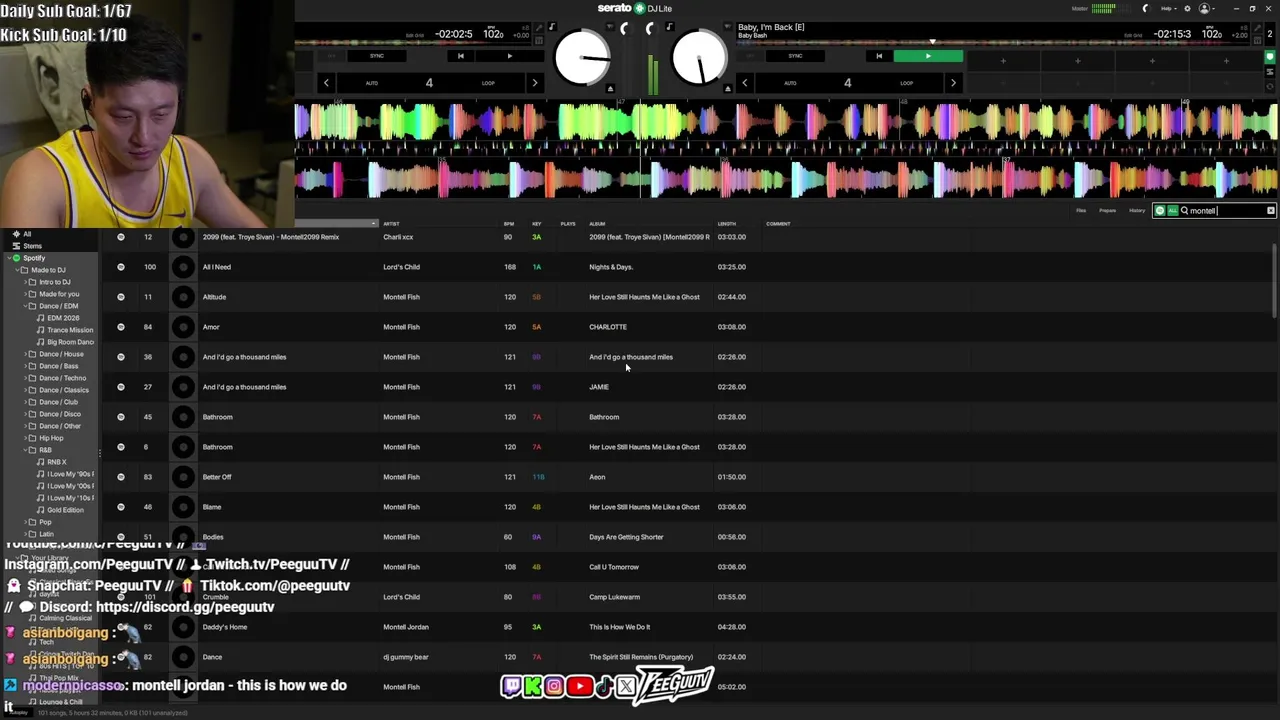Expand the Made for you folder
The width and height of the screenshot is (1280, 720).
point(24,294)
